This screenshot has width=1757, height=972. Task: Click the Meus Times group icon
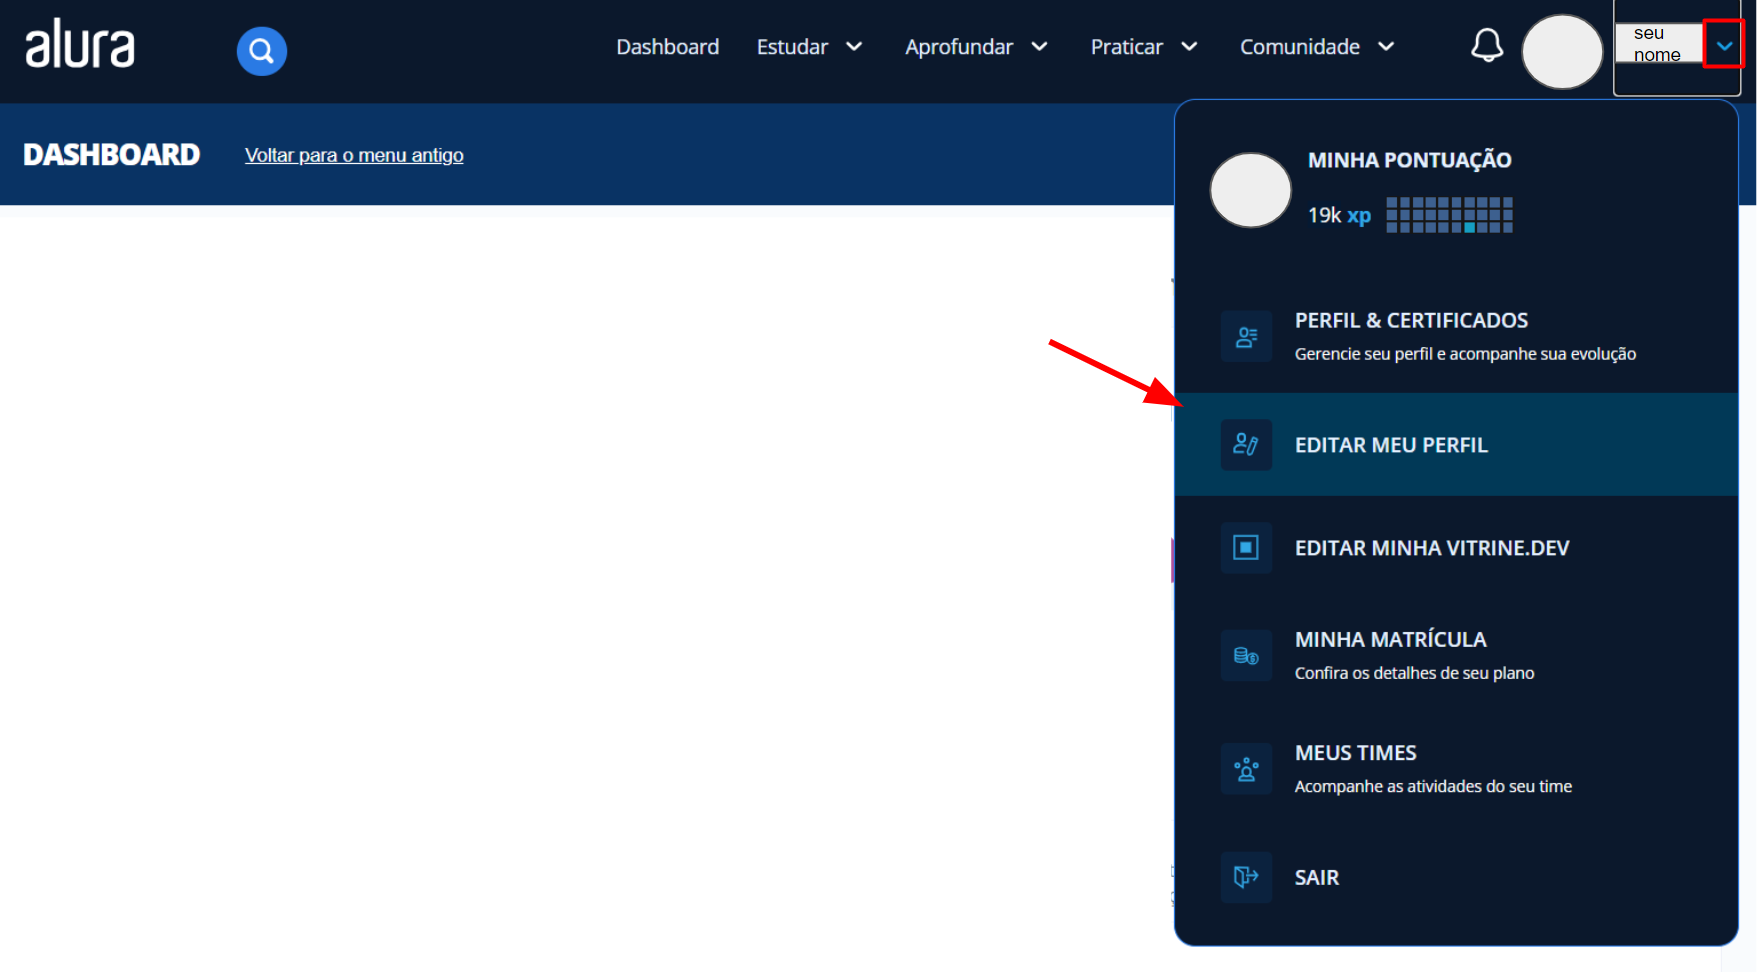click(x=1245, y=769)
